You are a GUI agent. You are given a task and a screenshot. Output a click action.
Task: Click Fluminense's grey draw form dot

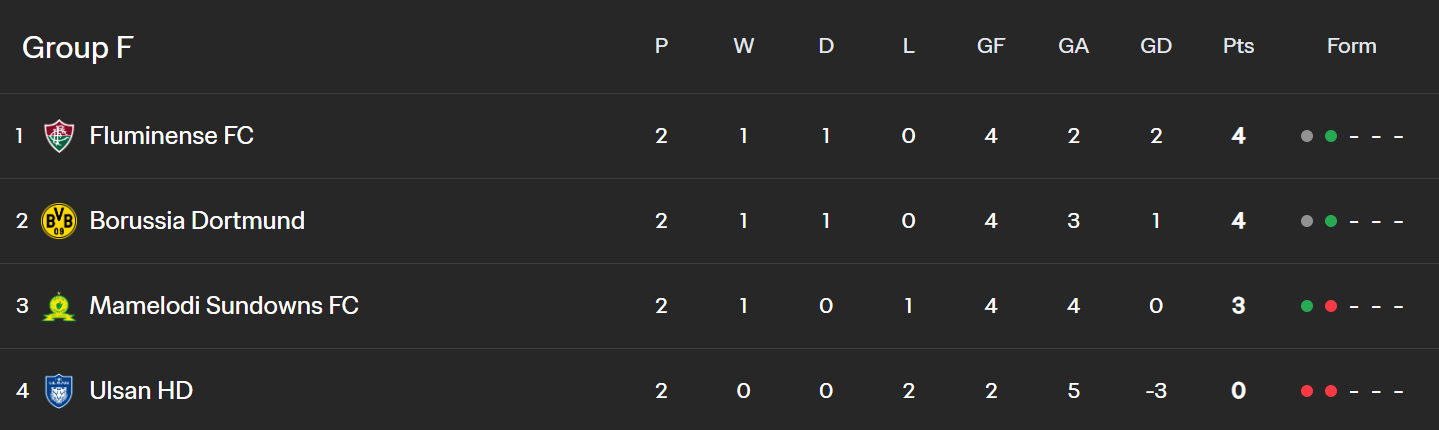pos(1307,136)
